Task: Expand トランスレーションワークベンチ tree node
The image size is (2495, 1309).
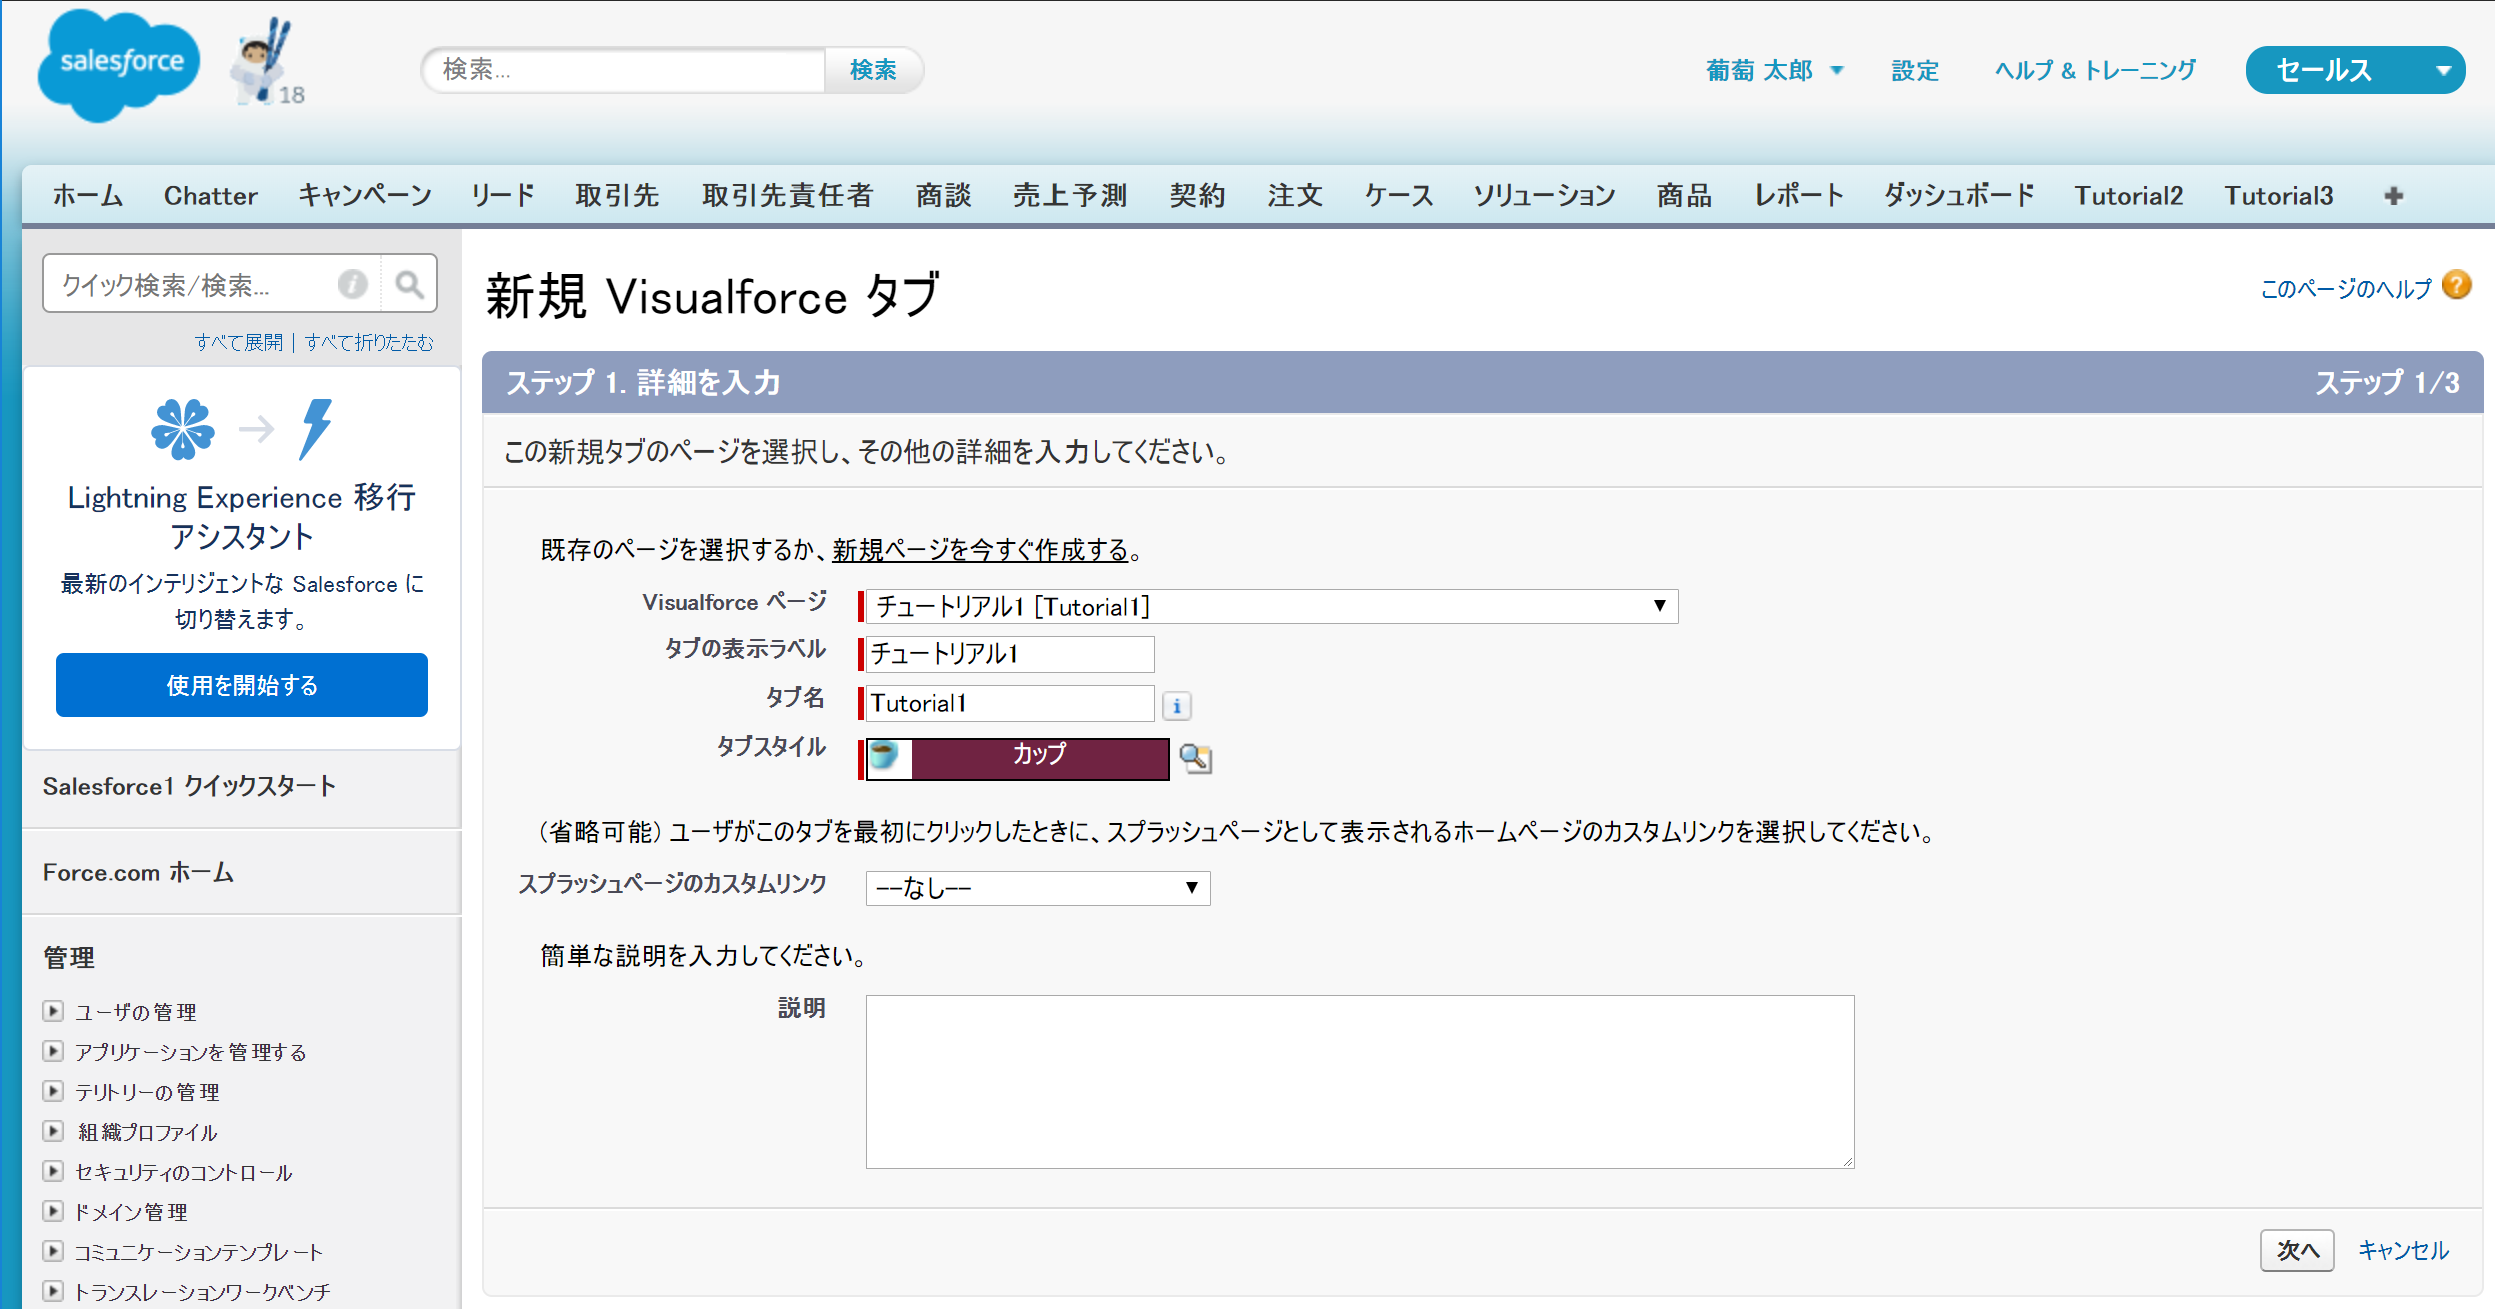Action: click(x=53, y=1291)
